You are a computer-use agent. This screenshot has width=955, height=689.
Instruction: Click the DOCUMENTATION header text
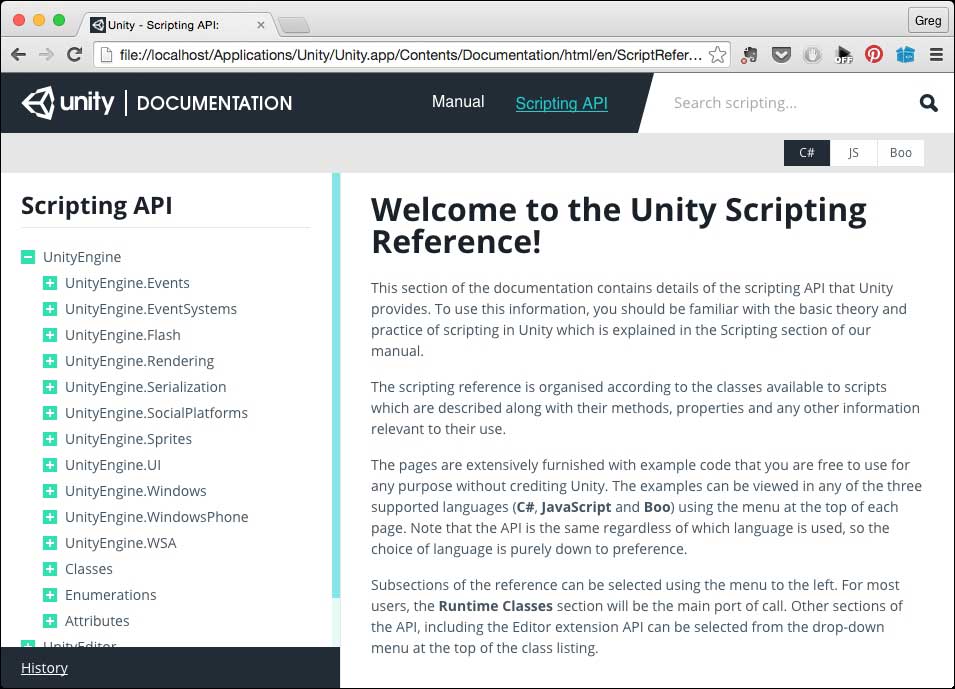pyautogui.click(x=214, y=103)
